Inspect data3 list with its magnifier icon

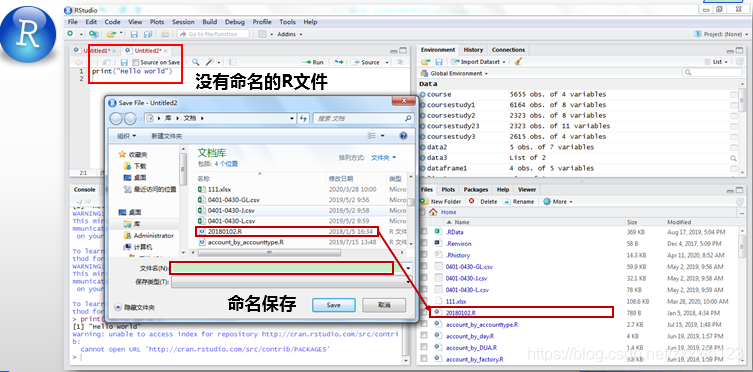(733, 158)
